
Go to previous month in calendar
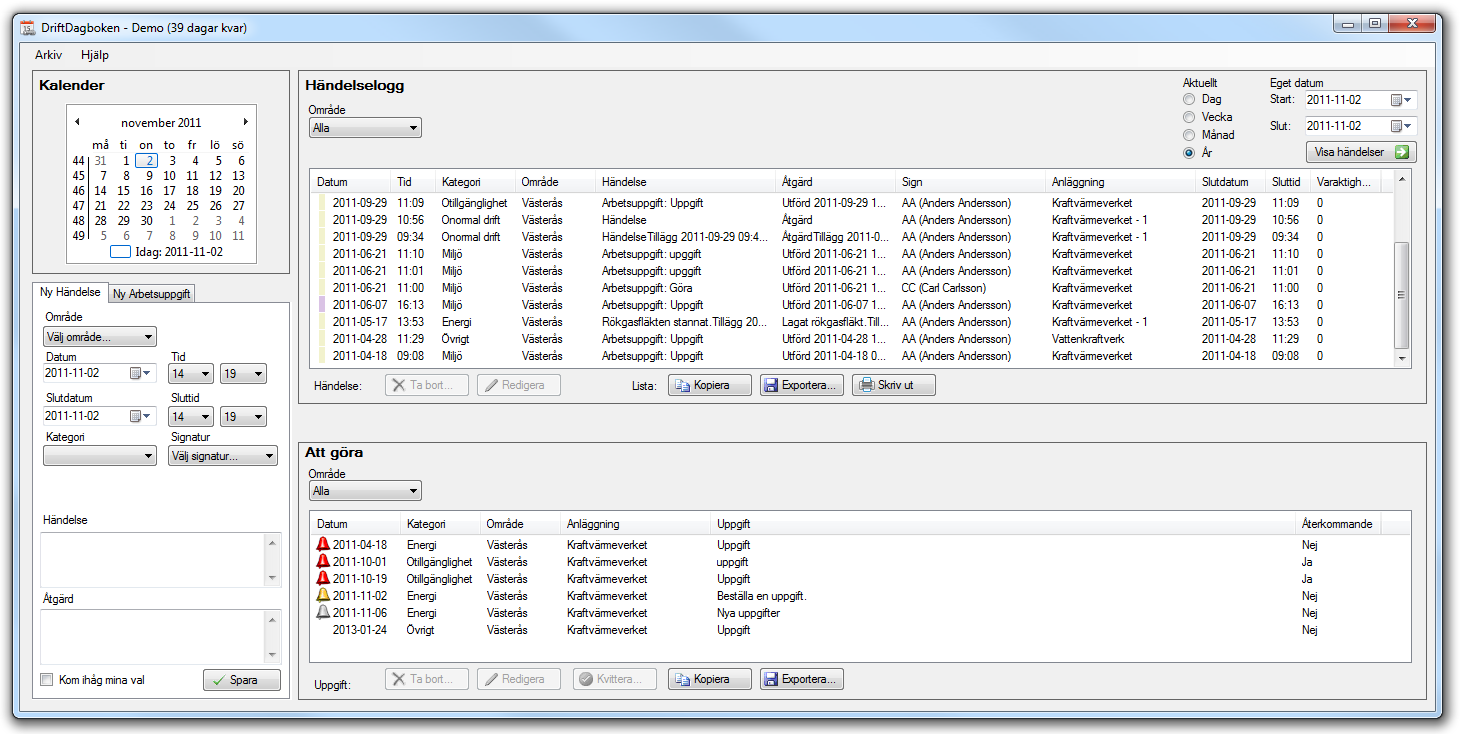77,122
